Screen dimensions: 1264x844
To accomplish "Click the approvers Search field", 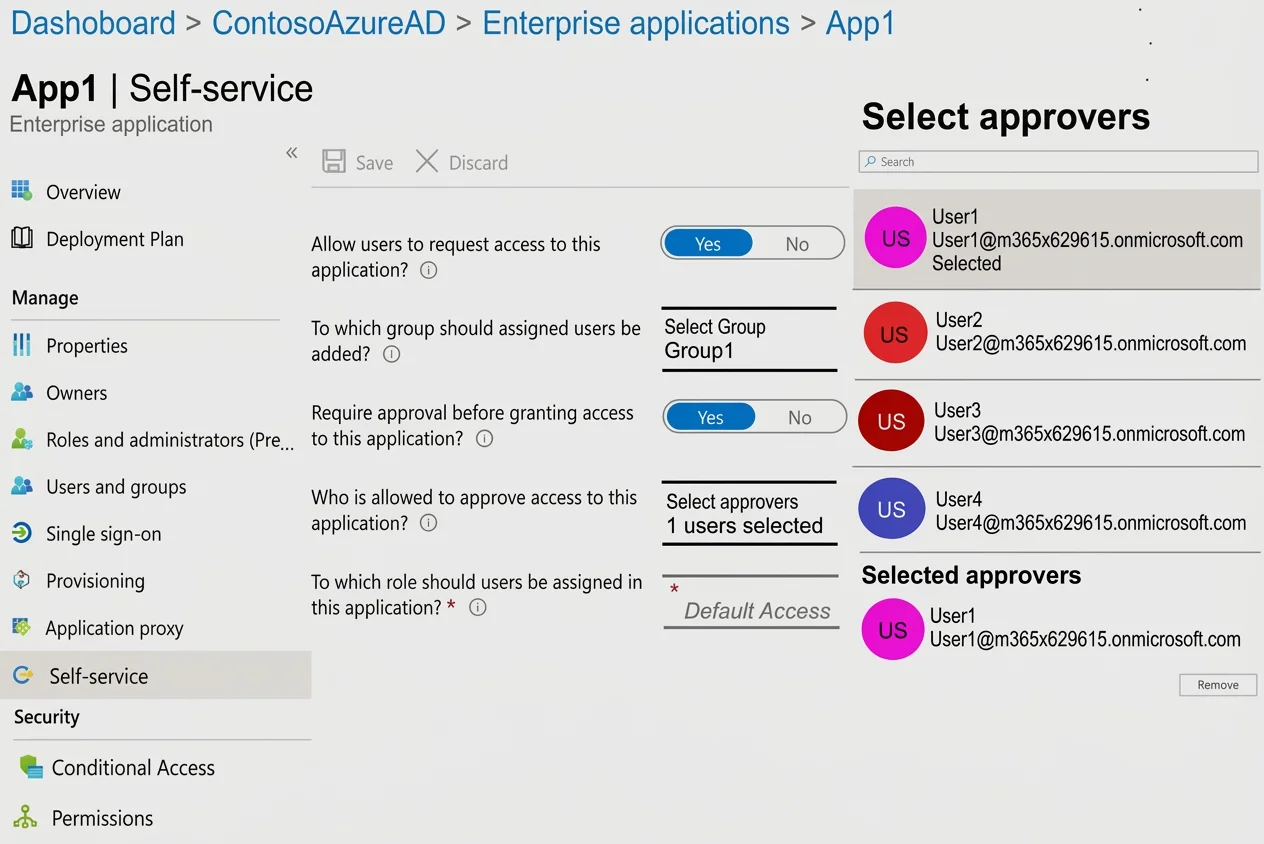I will pyautogui.click(x=1058, y=162).
